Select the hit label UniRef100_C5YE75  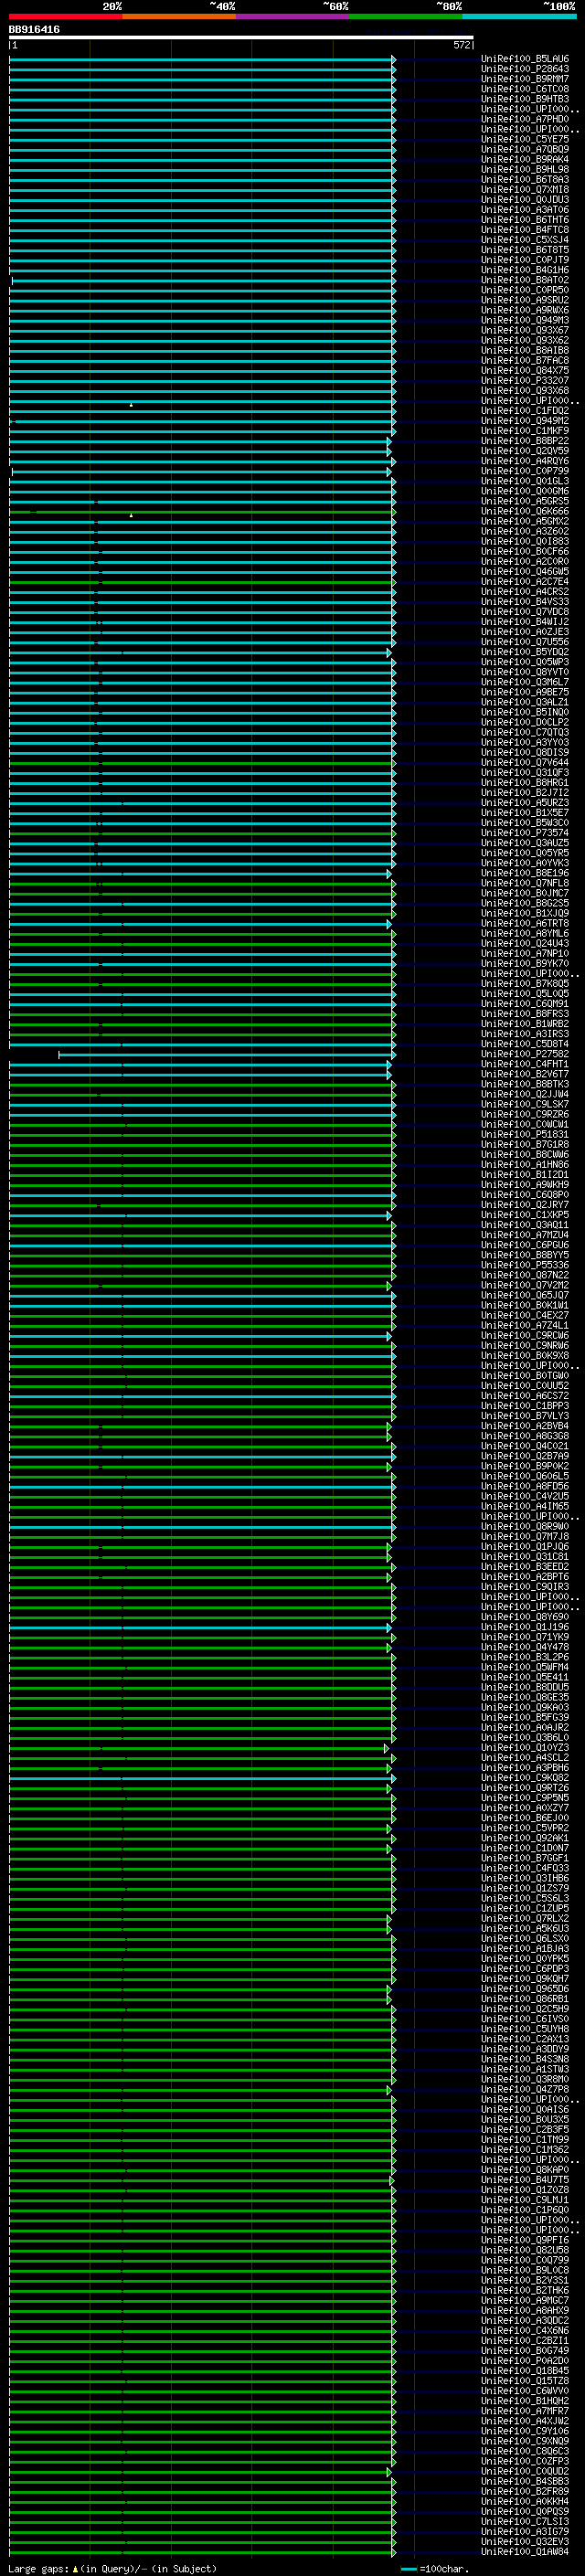tap(525, 139)
